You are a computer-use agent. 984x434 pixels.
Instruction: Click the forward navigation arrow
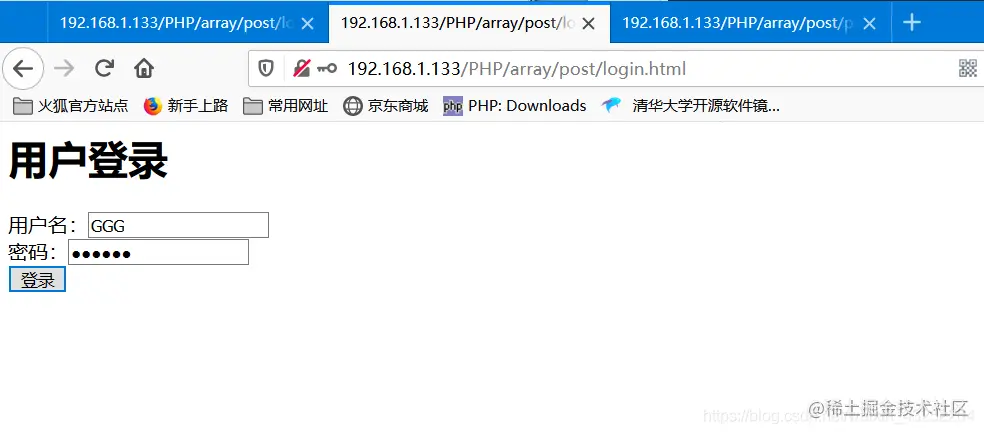[64, 68]
